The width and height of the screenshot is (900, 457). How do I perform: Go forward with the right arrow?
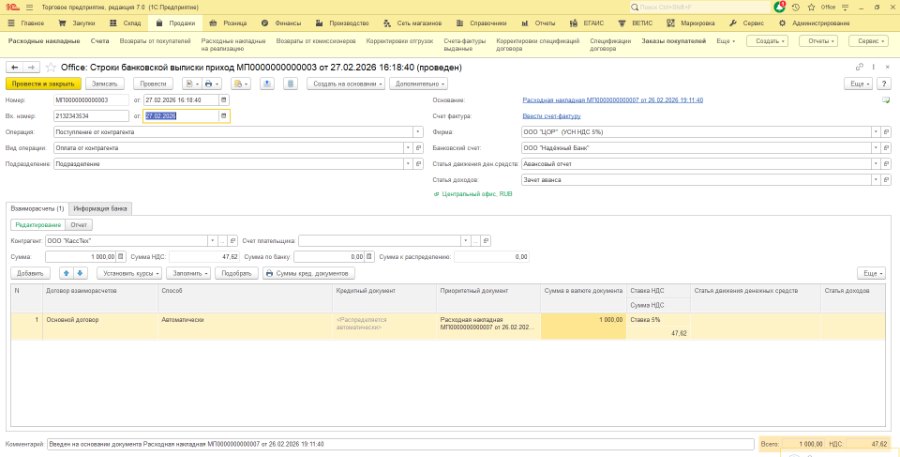tap(31, 68)
